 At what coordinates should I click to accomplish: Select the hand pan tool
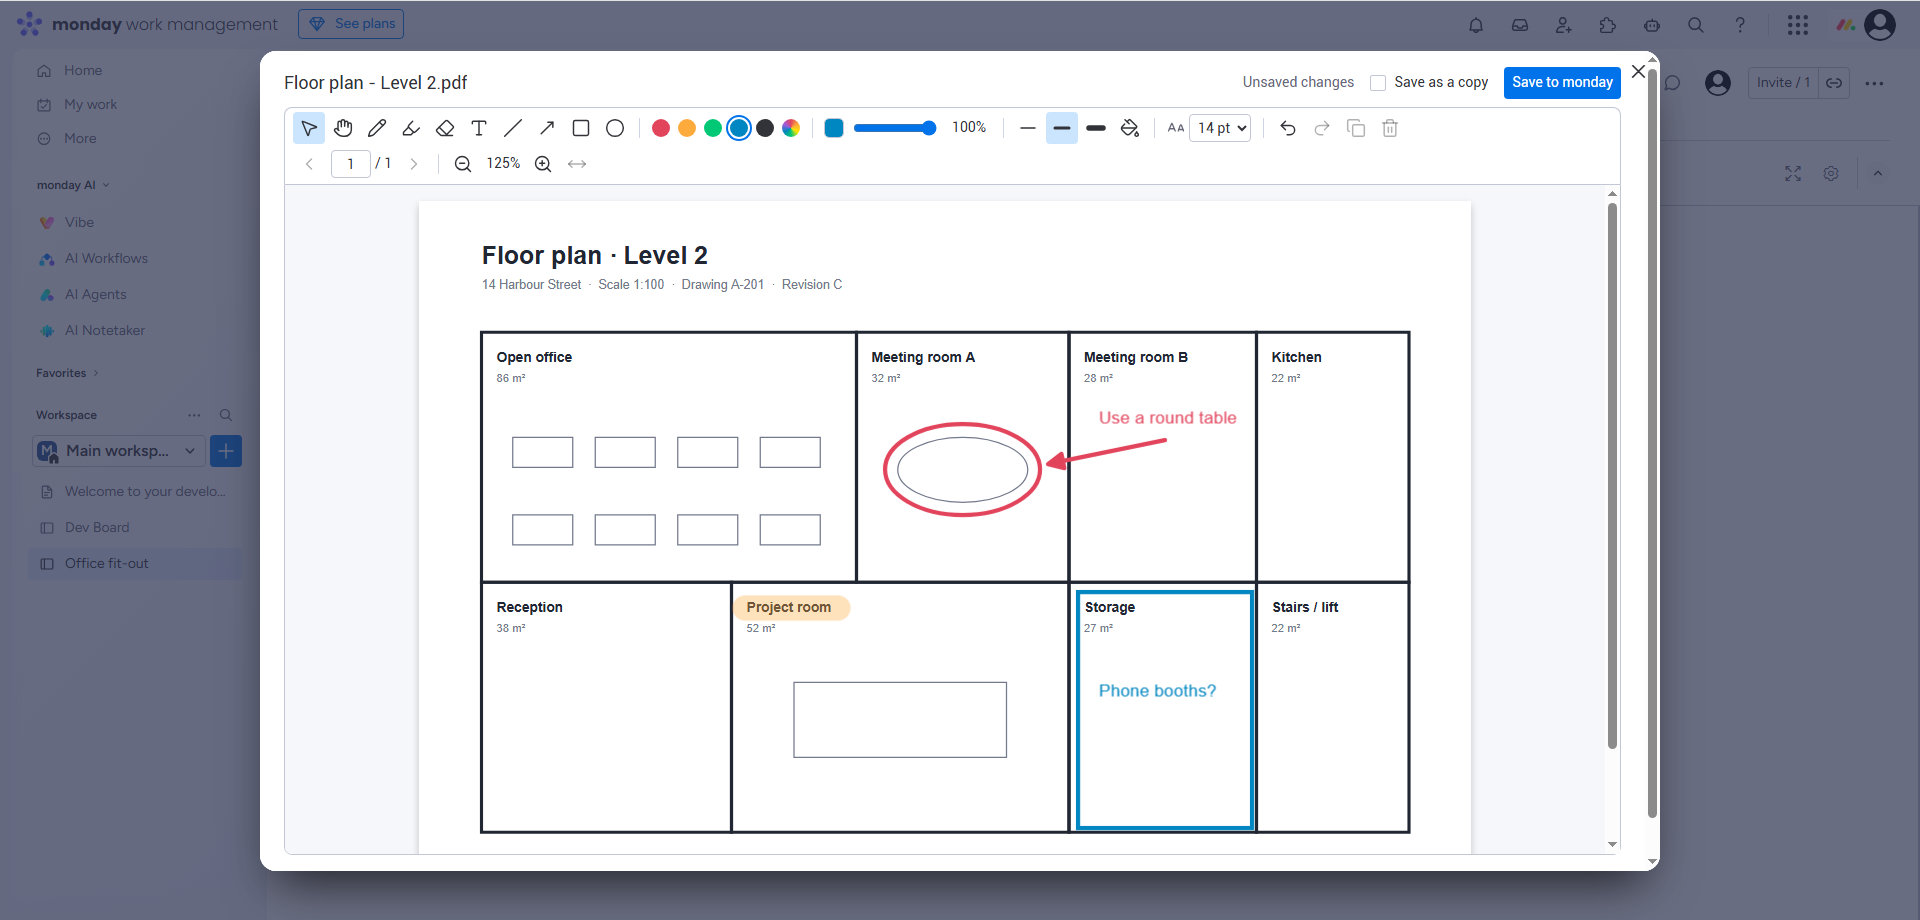click(343, 128)
